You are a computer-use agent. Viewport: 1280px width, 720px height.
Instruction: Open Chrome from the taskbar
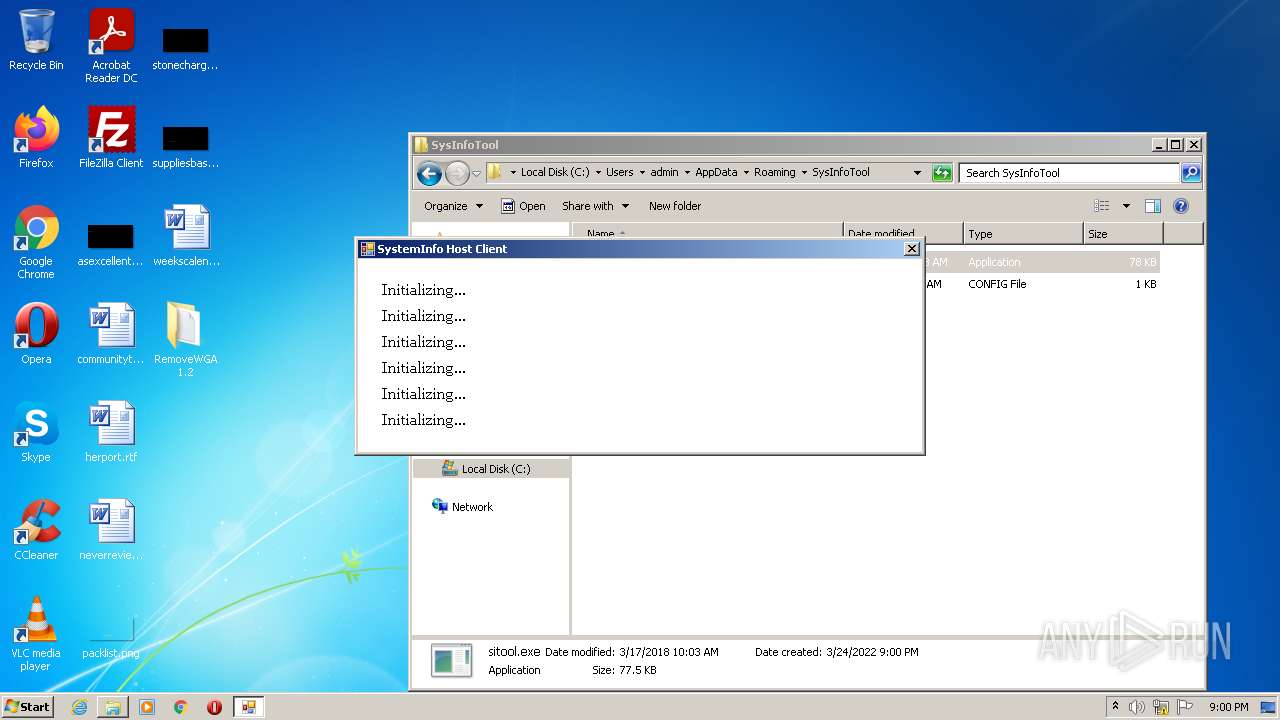point(181,707)
